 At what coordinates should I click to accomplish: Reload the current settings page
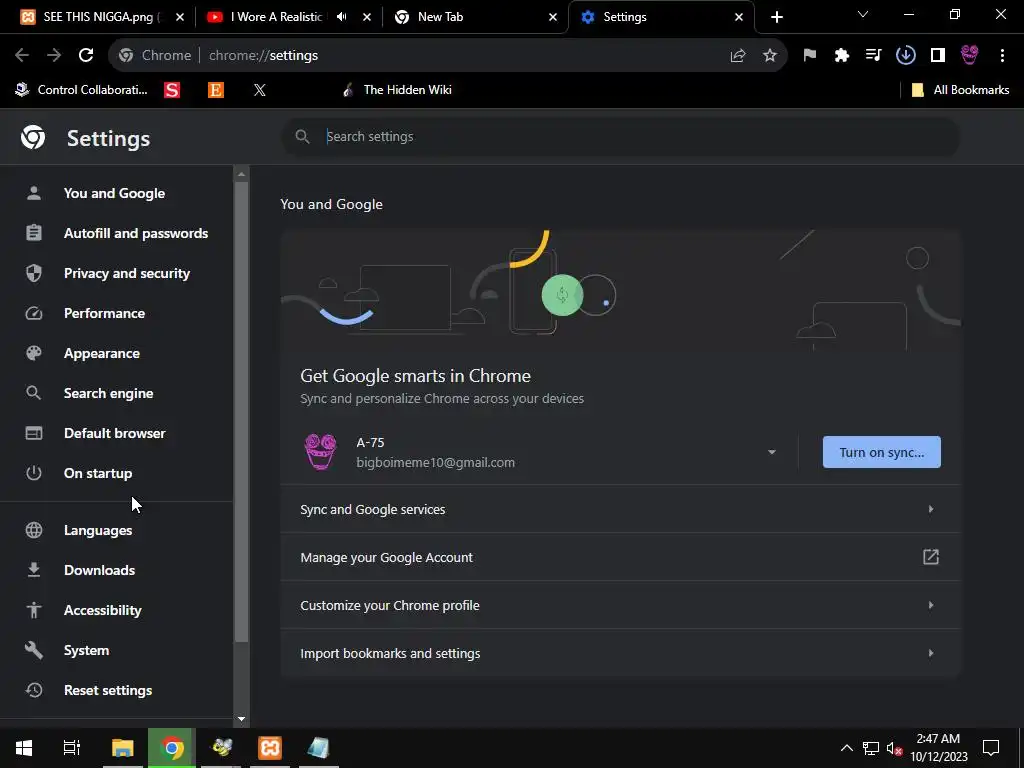pyautogui.click(x=86, y=56)
